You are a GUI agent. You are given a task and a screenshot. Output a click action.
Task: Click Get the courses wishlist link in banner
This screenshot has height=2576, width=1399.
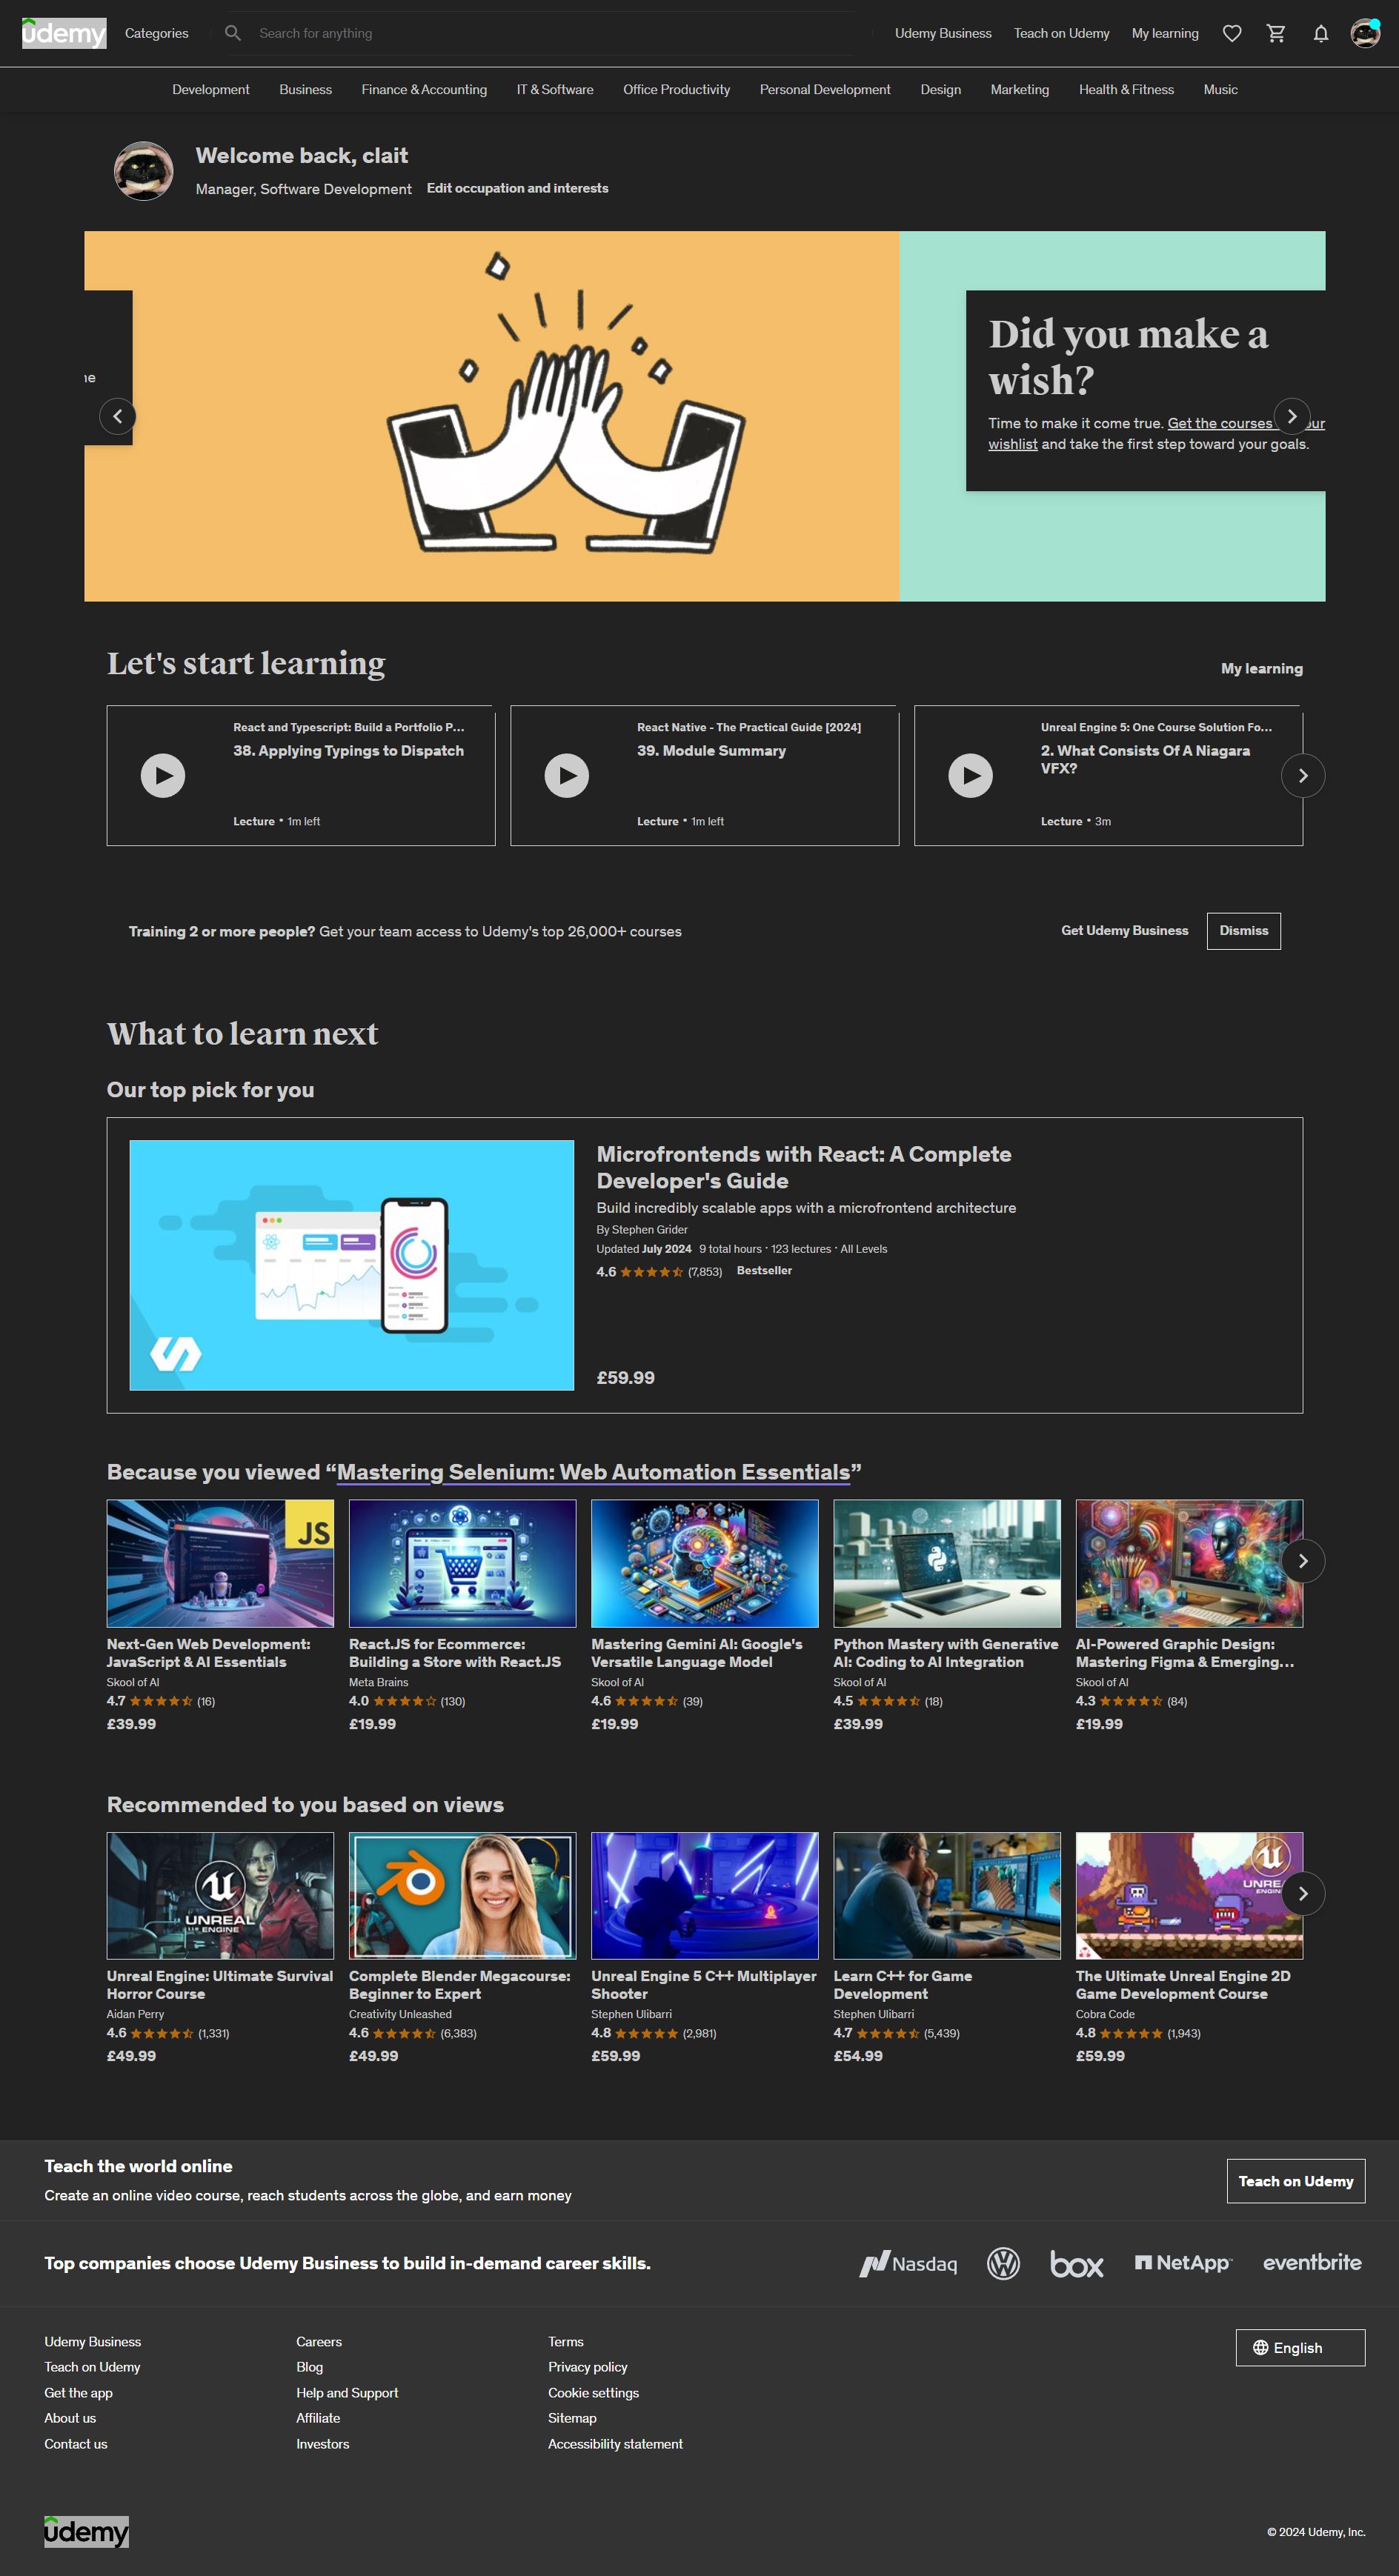click(x=1219, y=423)
